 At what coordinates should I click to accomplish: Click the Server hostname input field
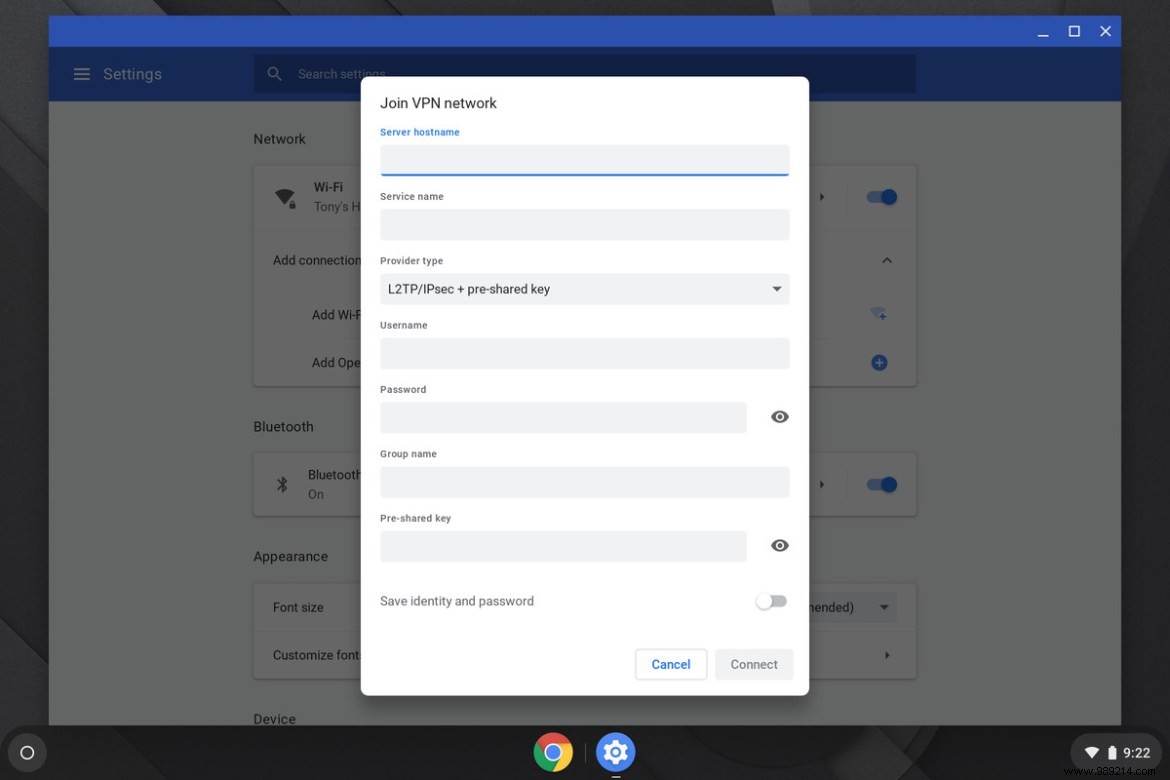pyautogui.click(x=584, y=160)
